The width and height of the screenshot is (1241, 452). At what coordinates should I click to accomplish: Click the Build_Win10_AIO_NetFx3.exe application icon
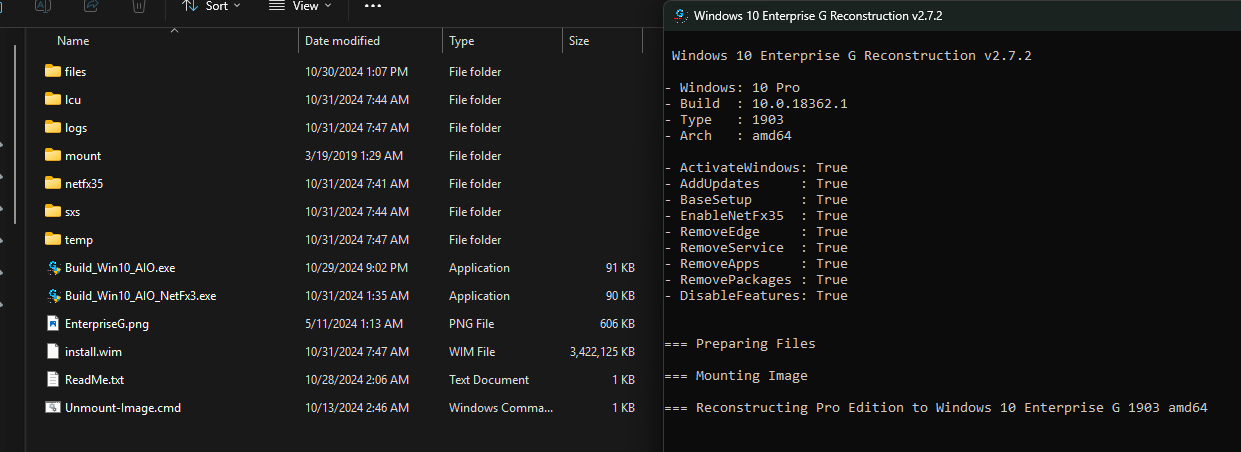[53, 296]
